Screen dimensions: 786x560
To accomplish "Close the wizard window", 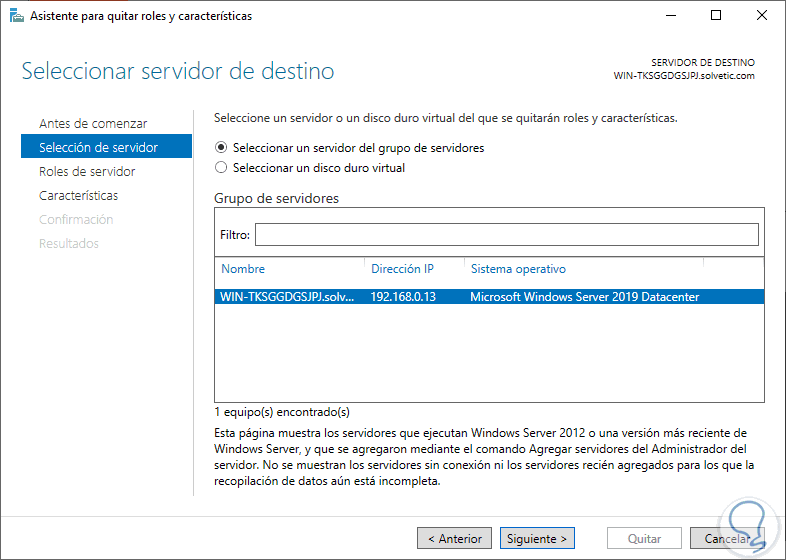I will click(x=761, y=16).
